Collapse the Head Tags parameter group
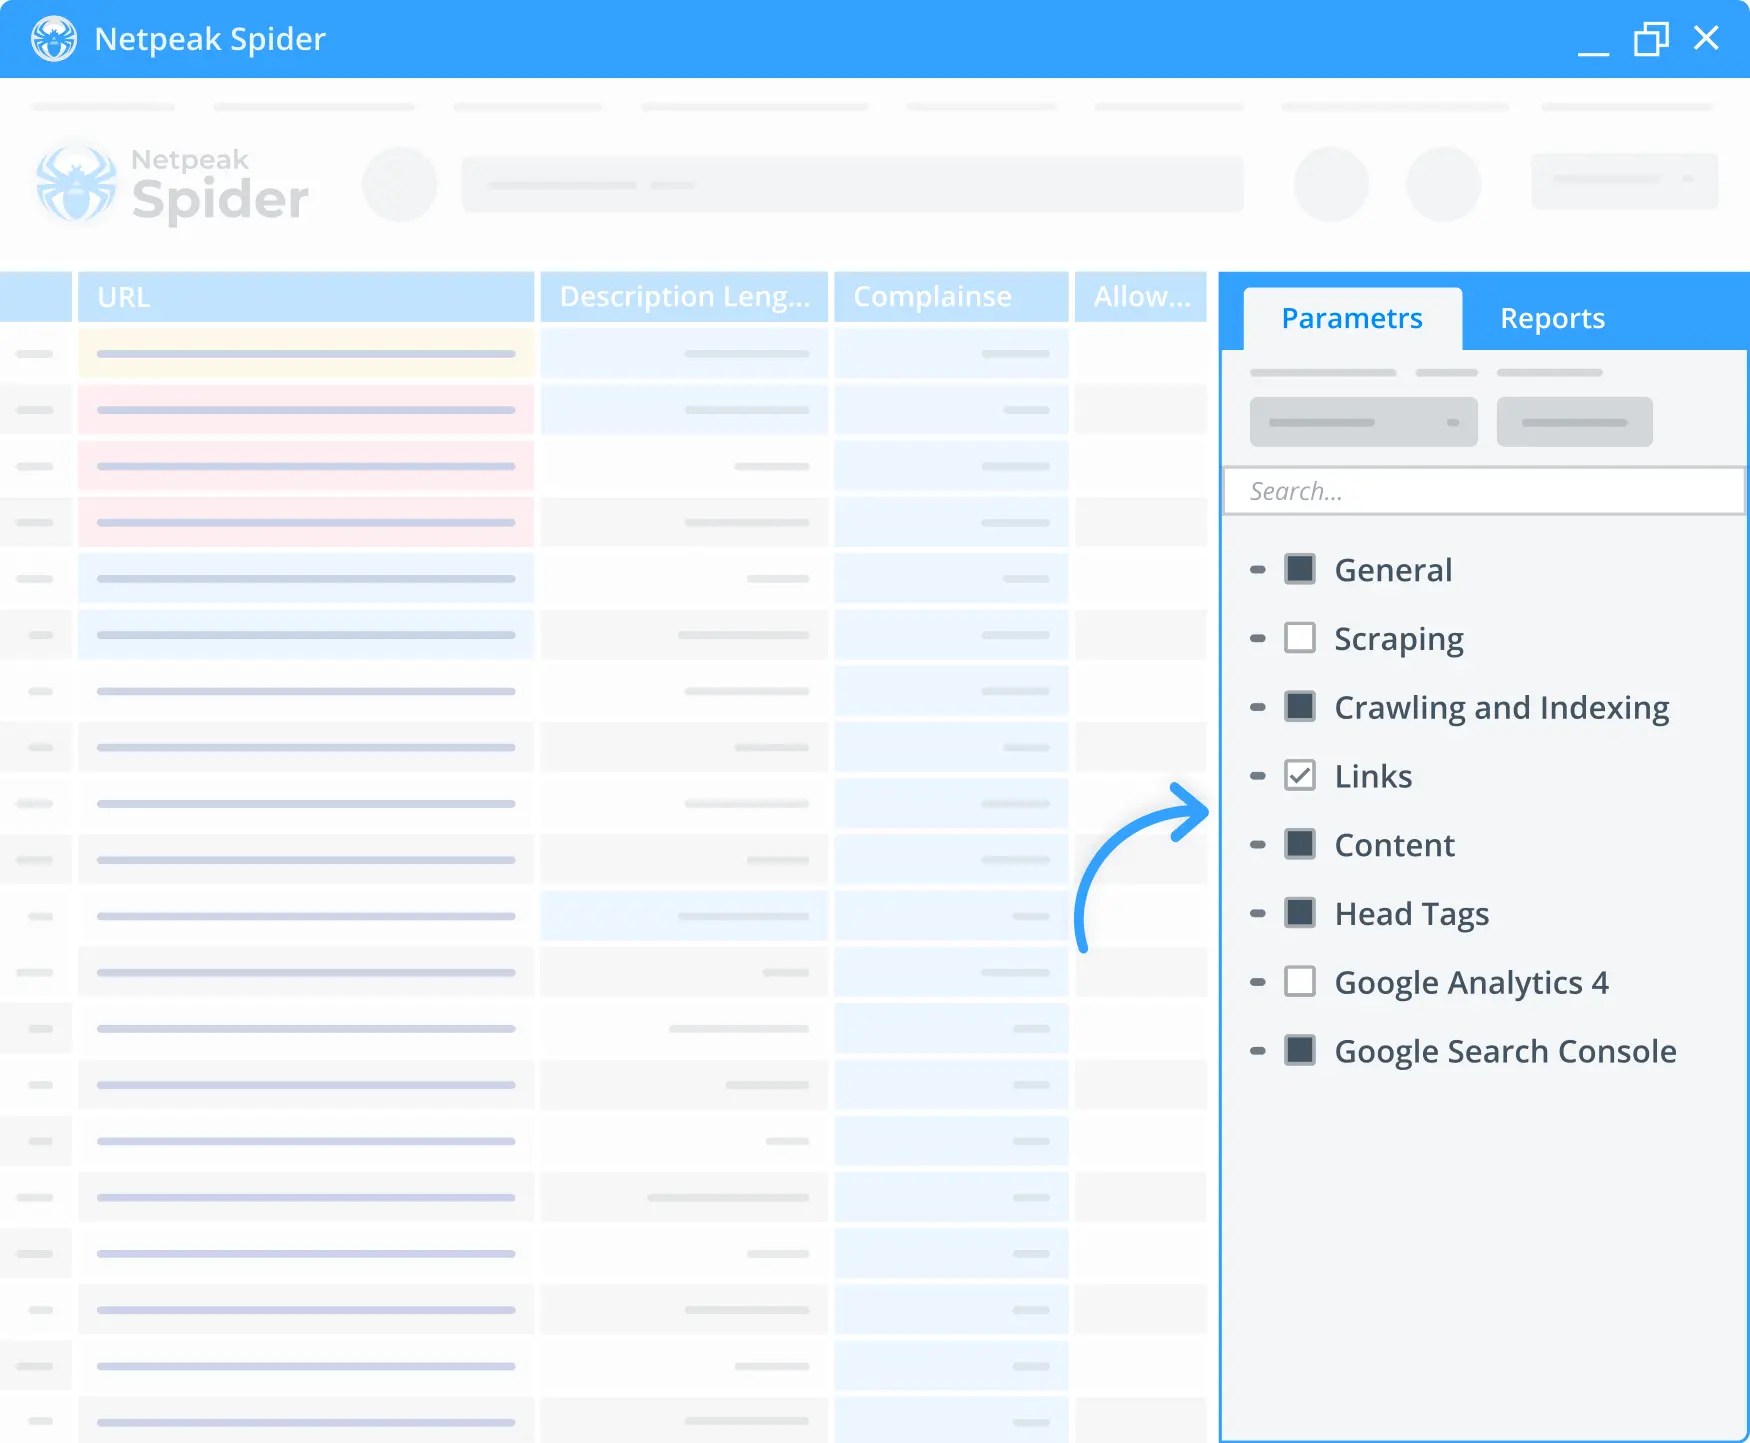The width and height of the screenshot is (1750, 1443). 1257,912
